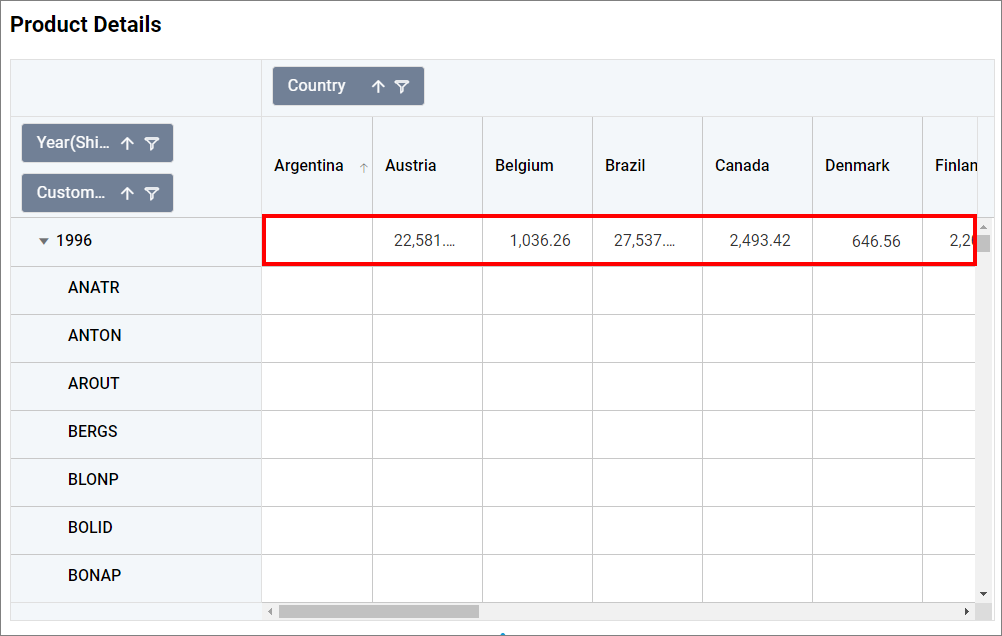Screen dimensions: 1002x636
Task: Open filter icon on Country field button
Action: click(402, 87)
